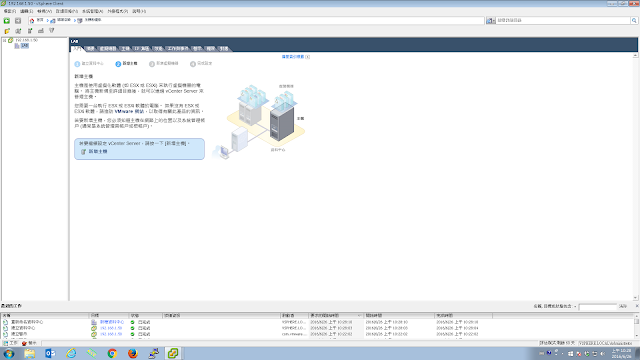Click the New Cluster toolbar icon

[x=18, y=31]
